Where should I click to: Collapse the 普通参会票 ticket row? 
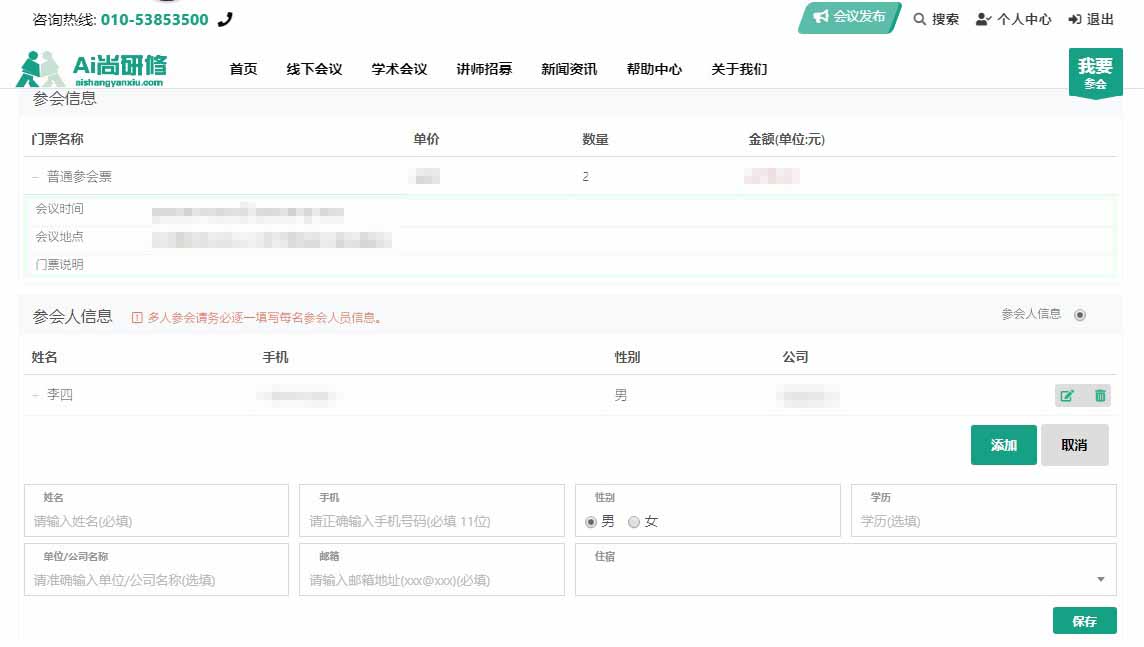pos(36,177)
